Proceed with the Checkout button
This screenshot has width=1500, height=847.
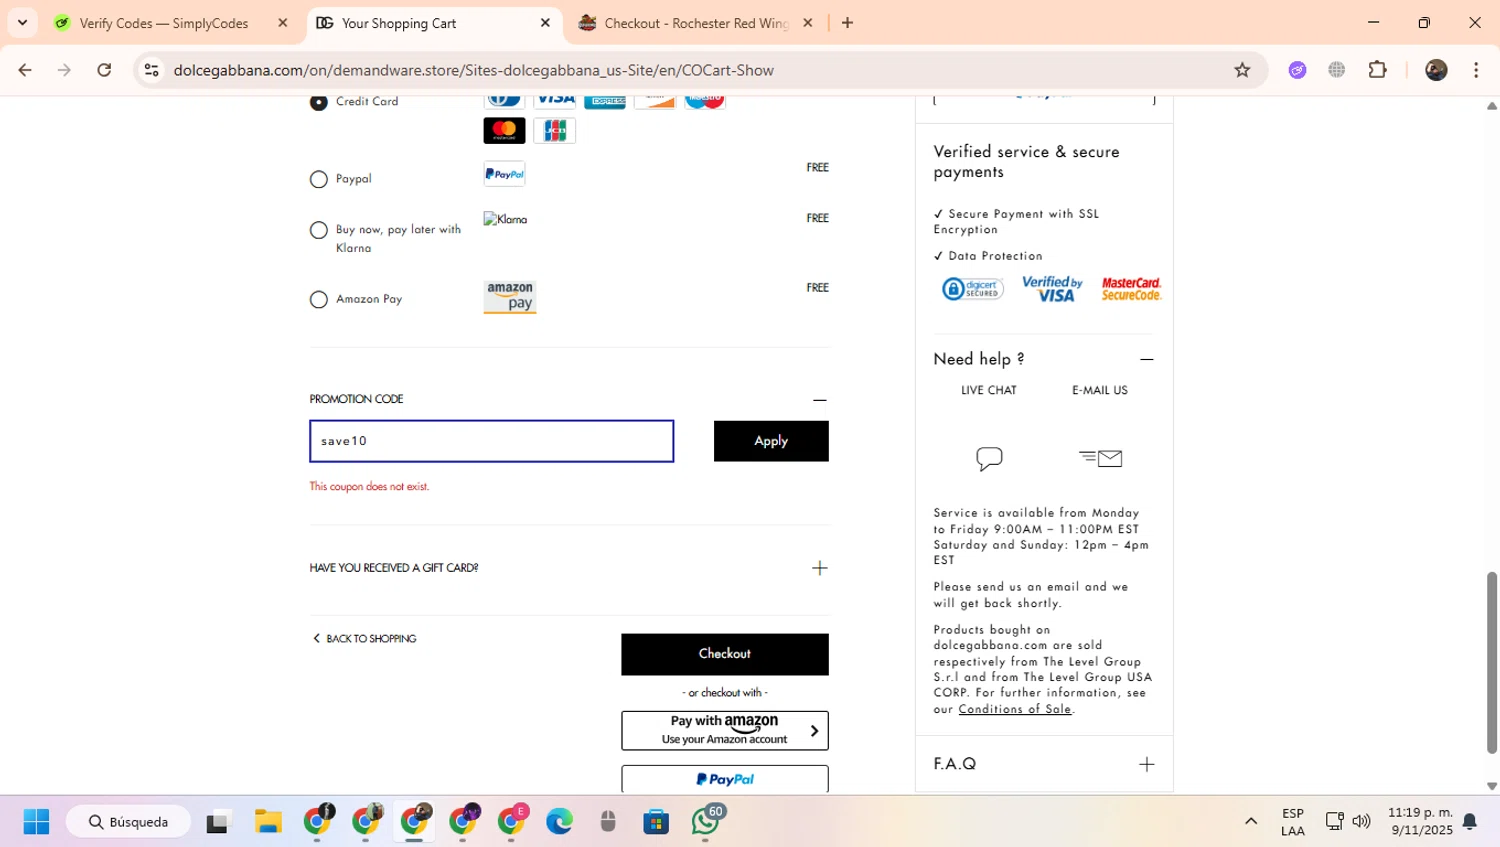[725, 654]
